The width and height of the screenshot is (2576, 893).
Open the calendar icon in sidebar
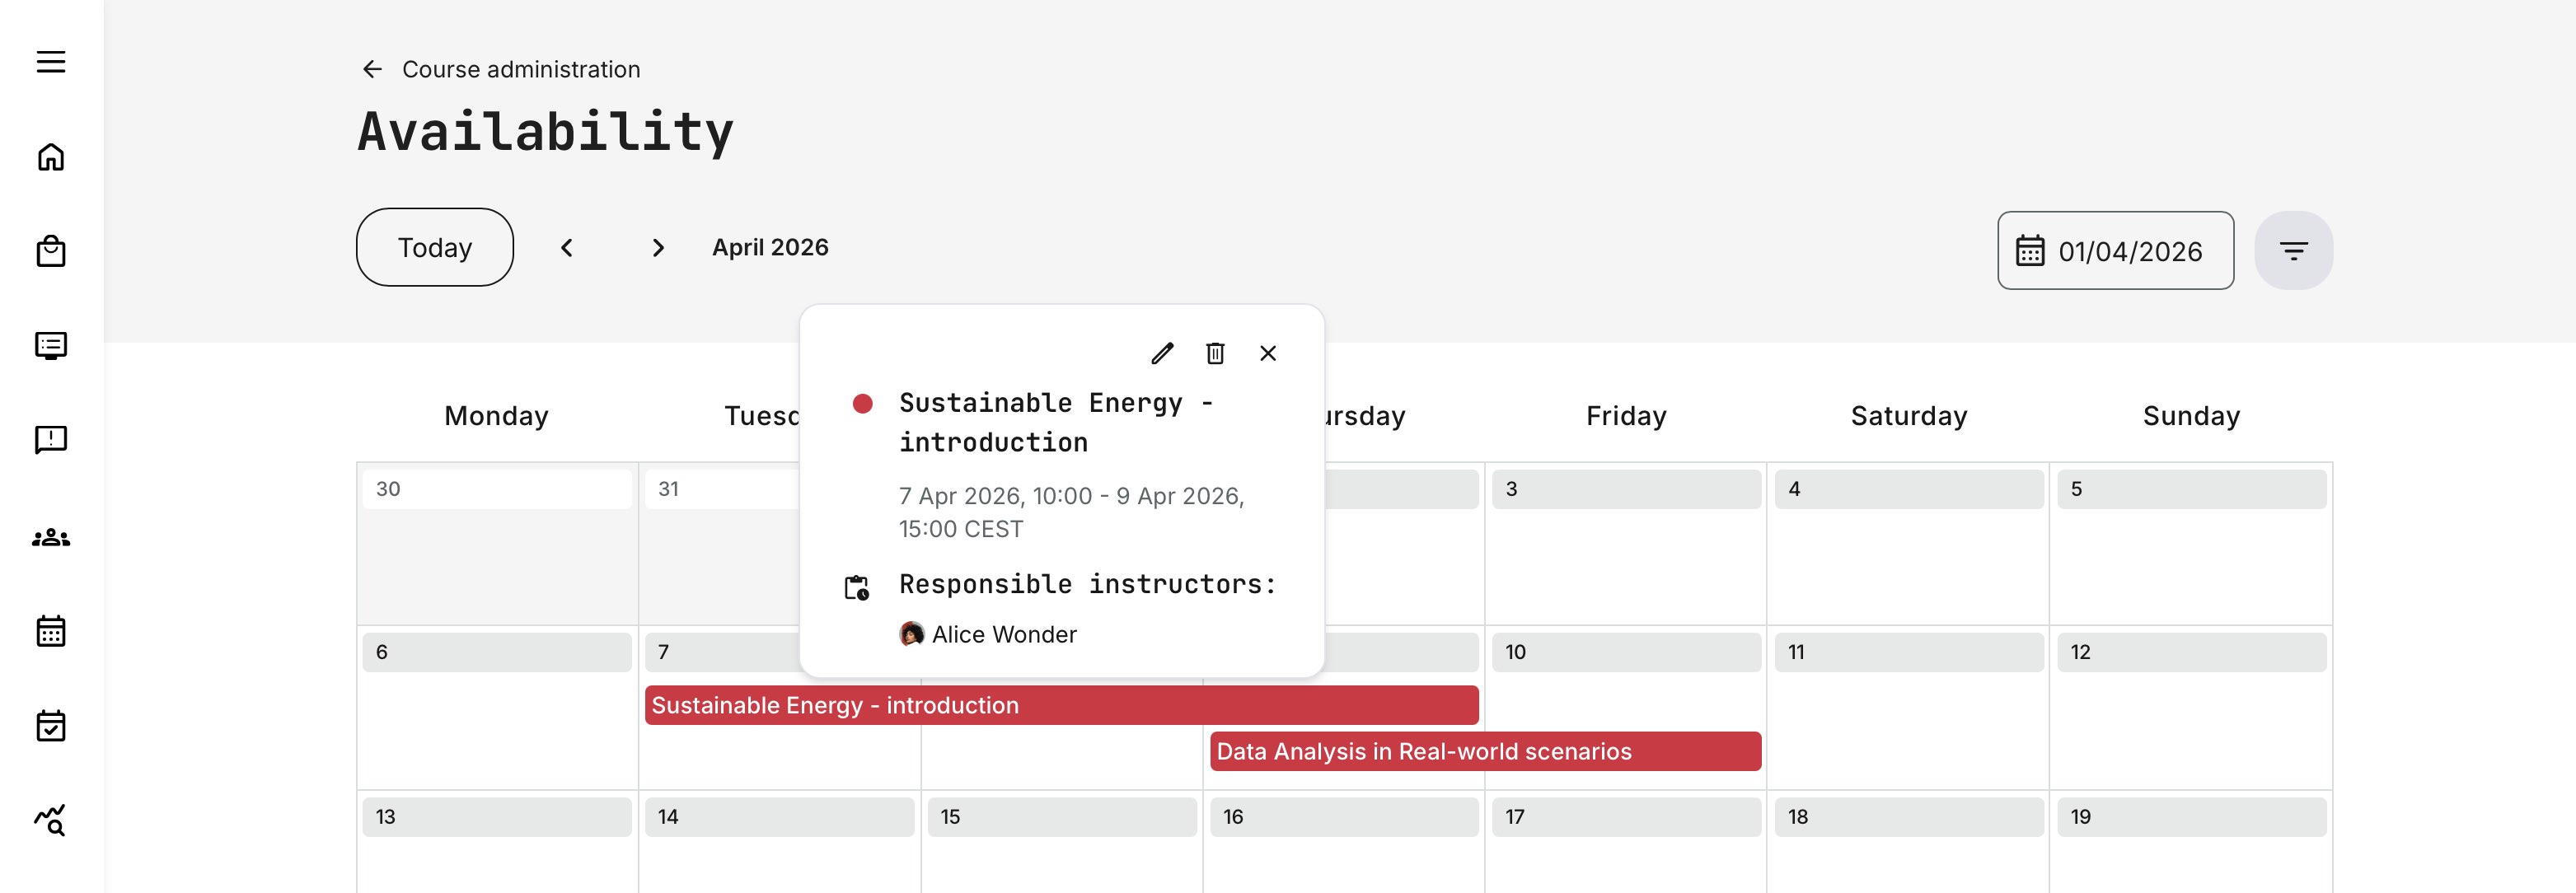click(x=52, y=631)
